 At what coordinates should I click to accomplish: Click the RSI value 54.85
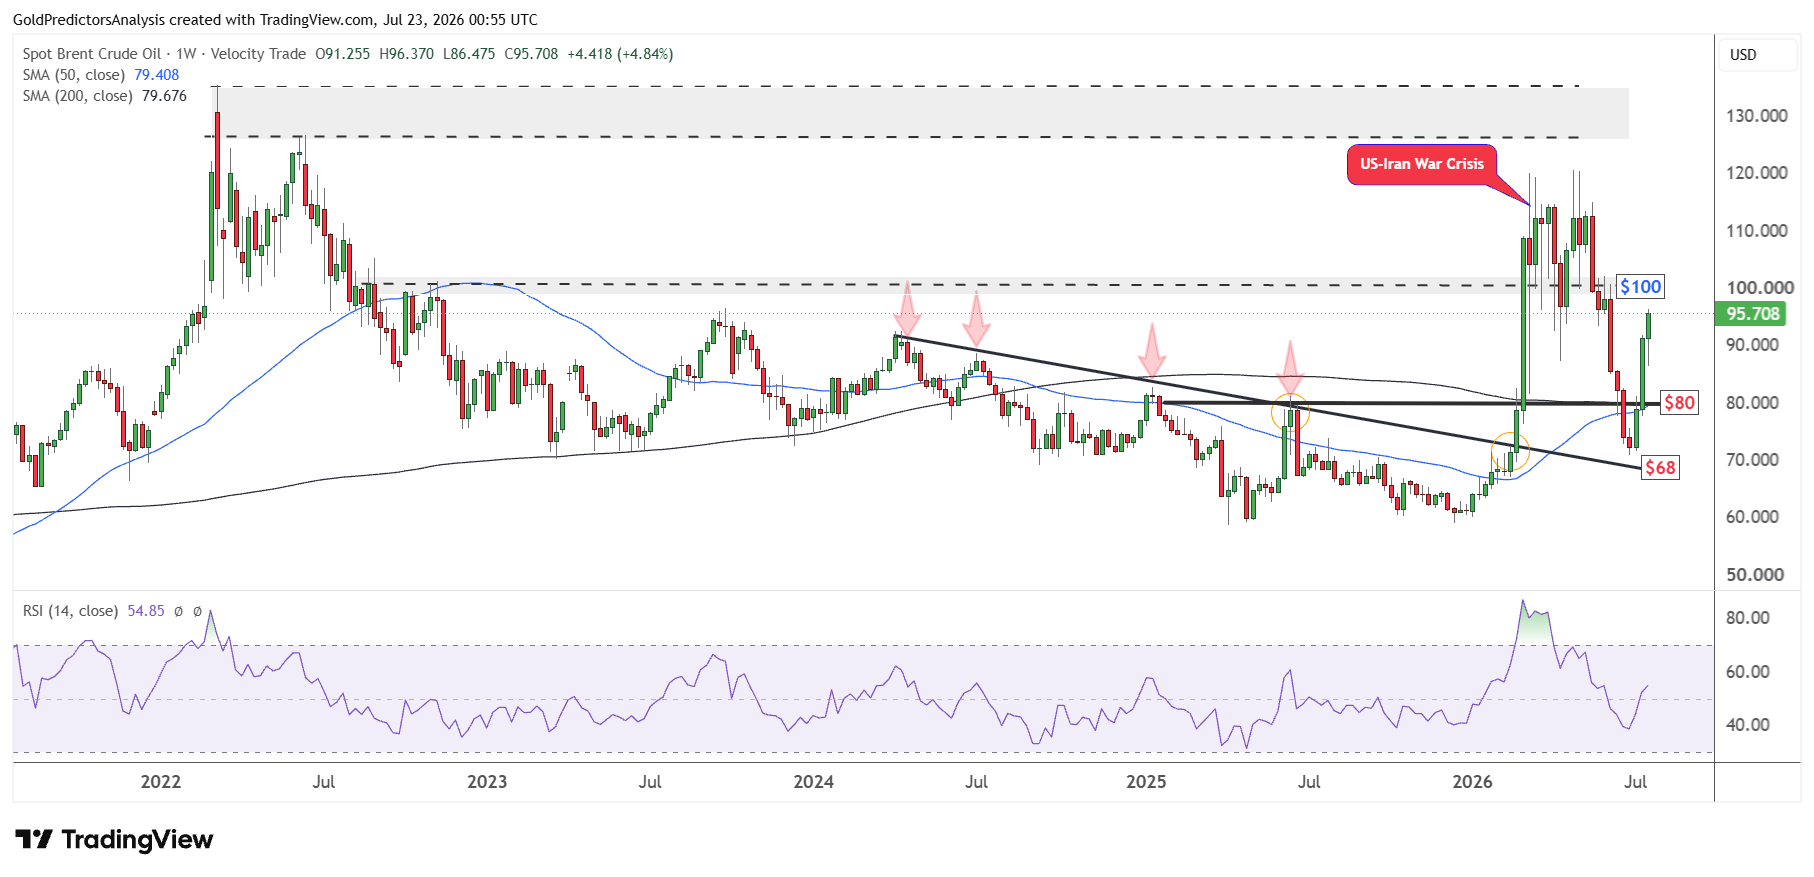click(x=146, y=611)
